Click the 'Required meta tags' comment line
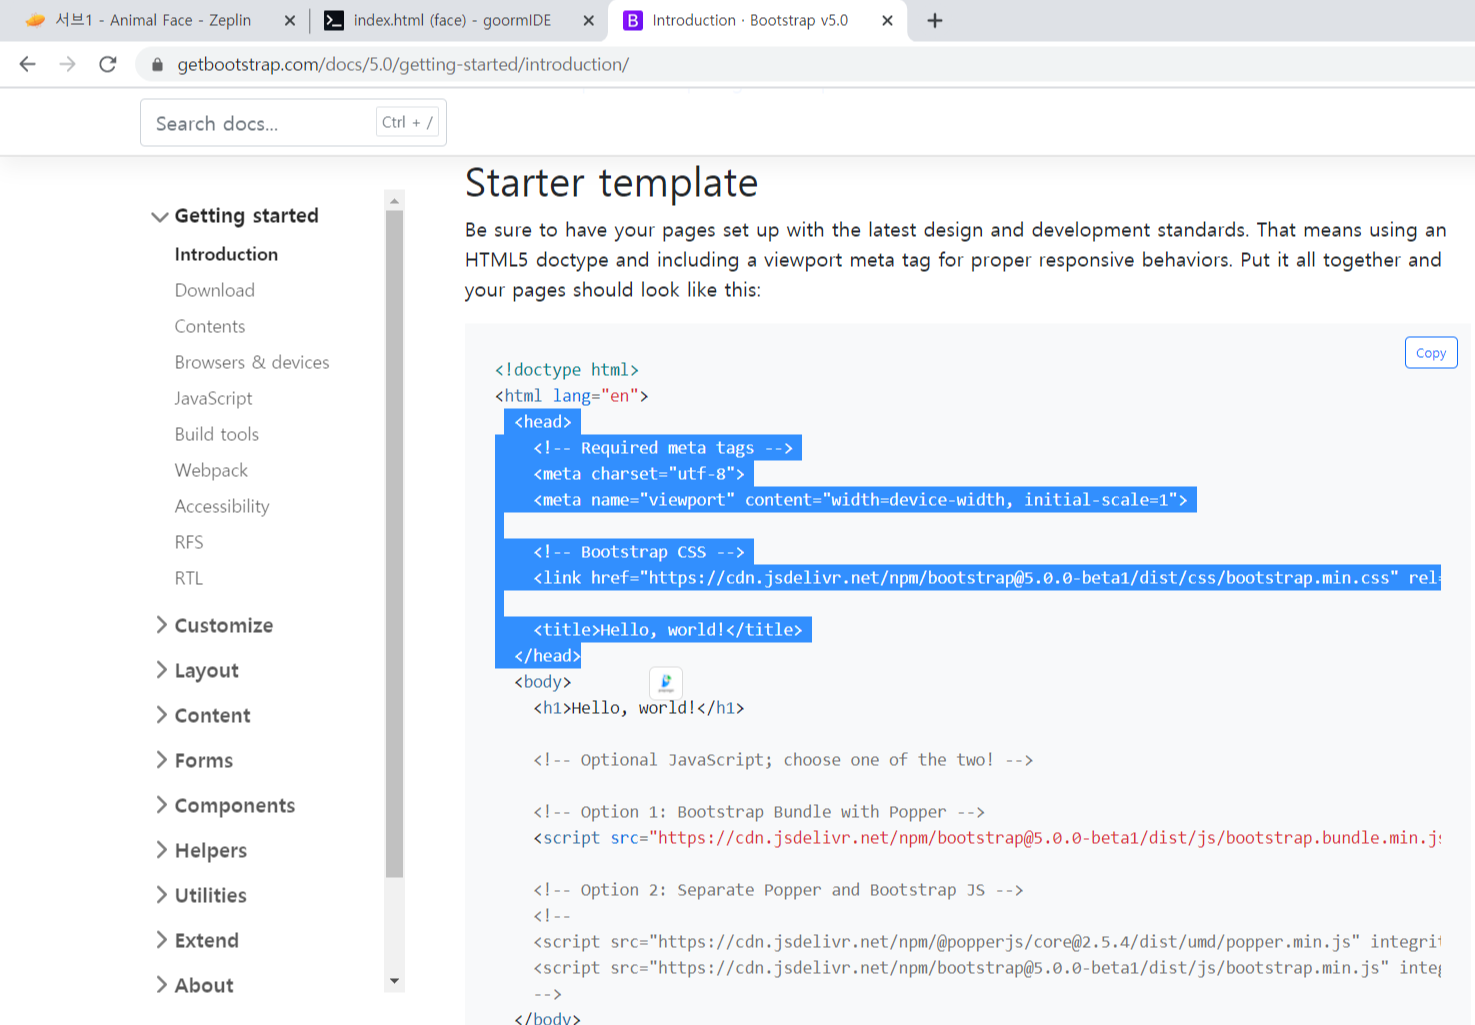Screen dimensions: 1475x1025 pyautogui.click(x=663, y=448)
